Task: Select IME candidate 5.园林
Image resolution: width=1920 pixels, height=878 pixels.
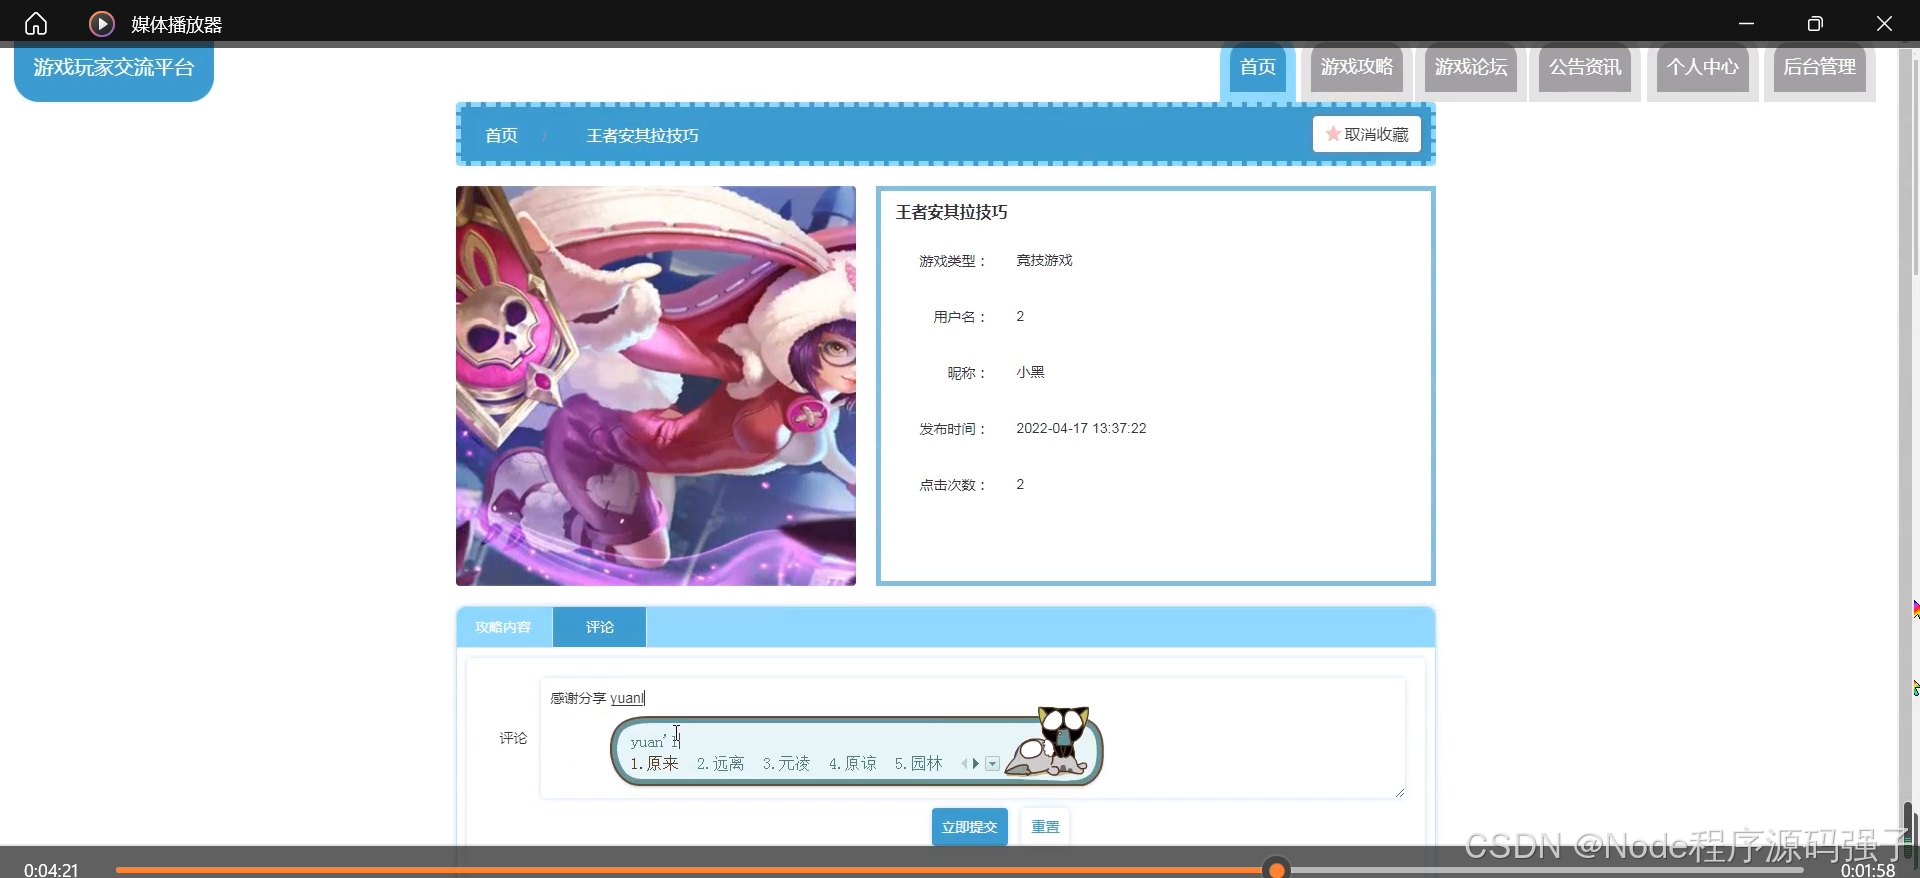Action: tap(918, 763)
